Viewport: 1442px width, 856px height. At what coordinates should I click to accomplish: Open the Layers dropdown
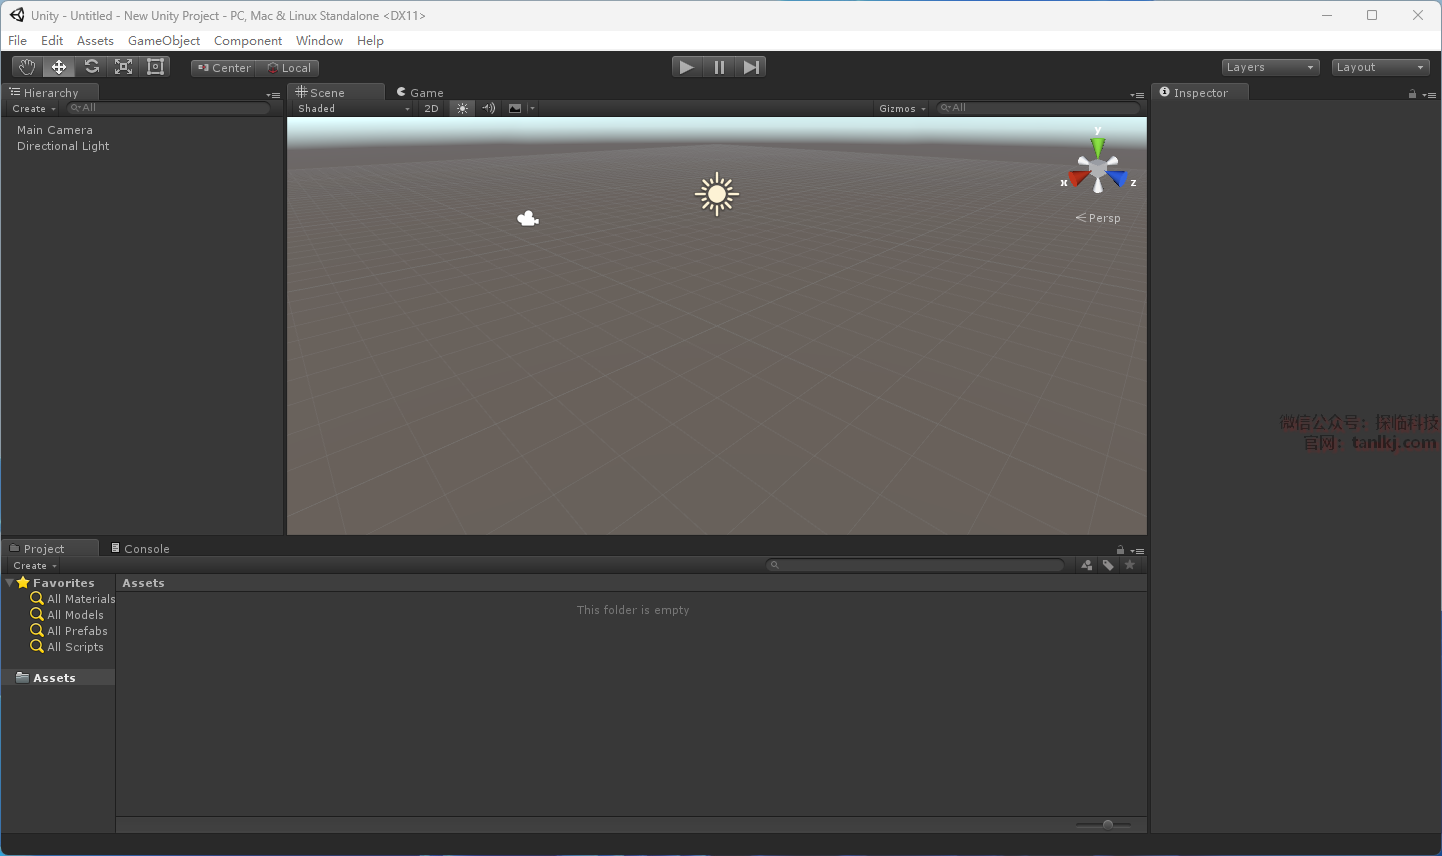1270,67
